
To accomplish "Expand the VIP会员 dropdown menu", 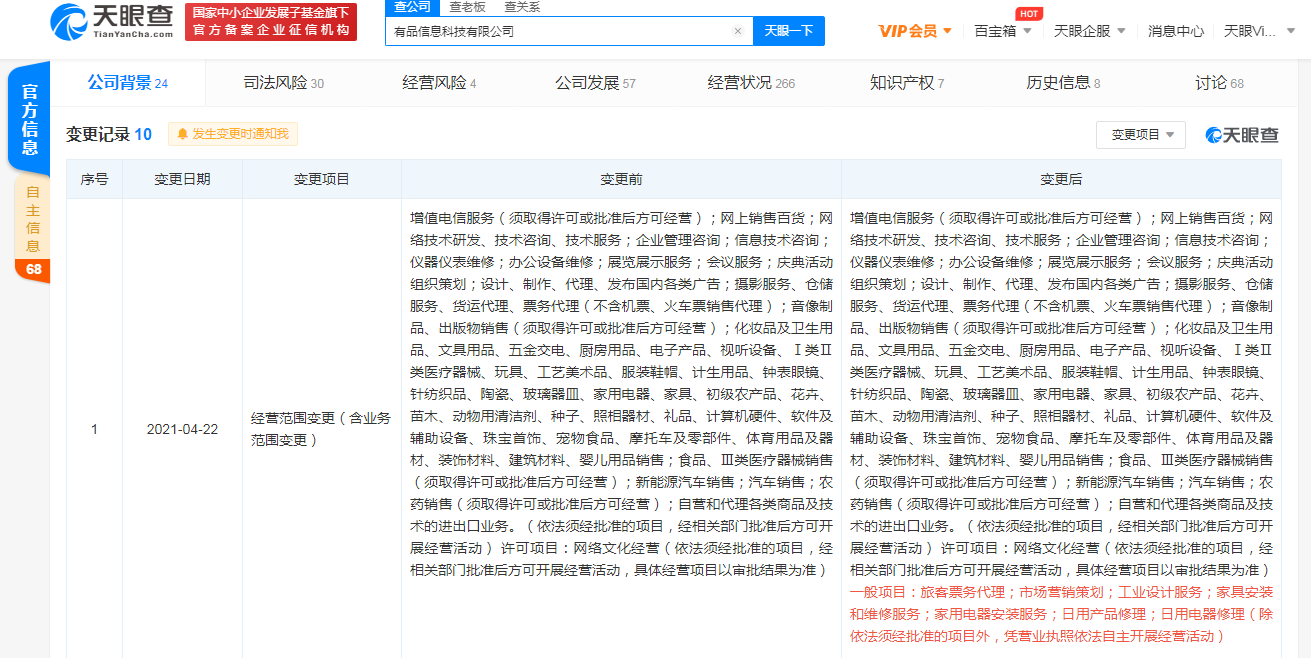I will [x=910, y=30].
